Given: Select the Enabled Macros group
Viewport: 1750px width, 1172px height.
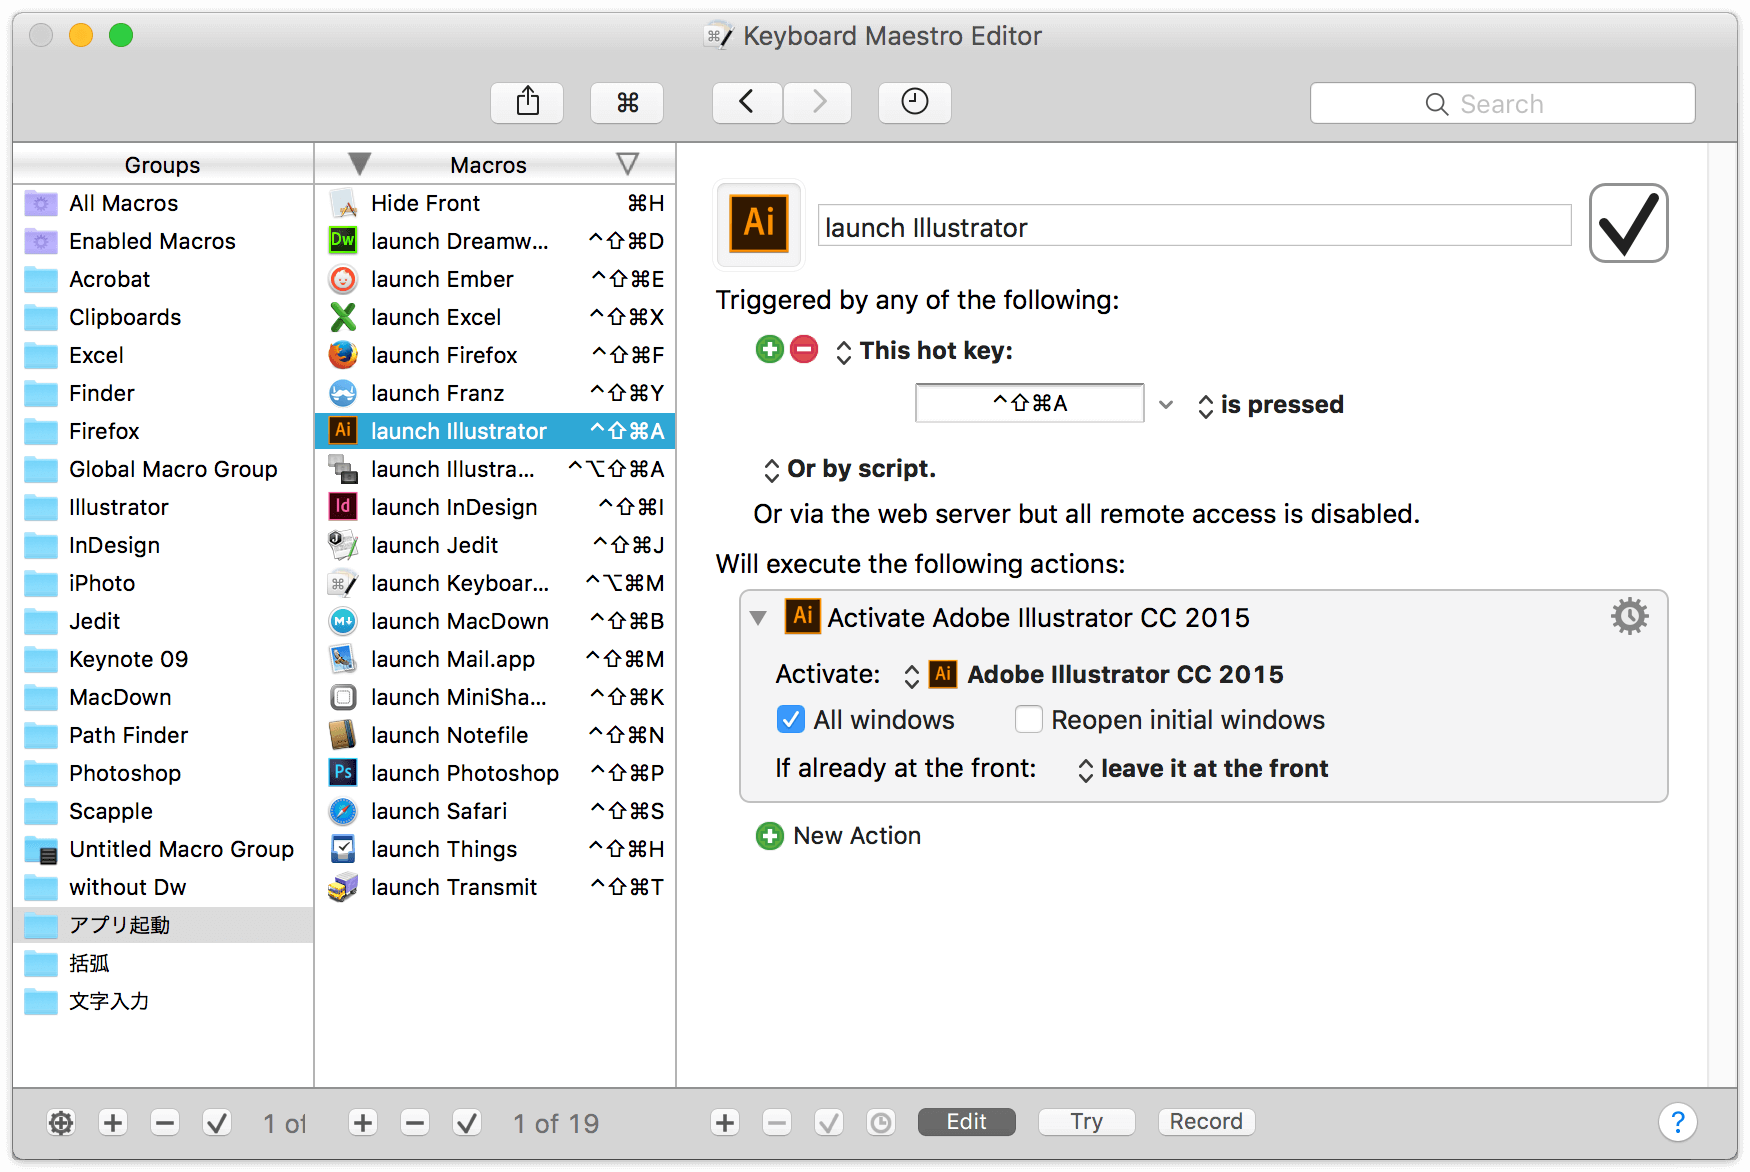Looking at the screenshot, I should (x=163, y=241).
